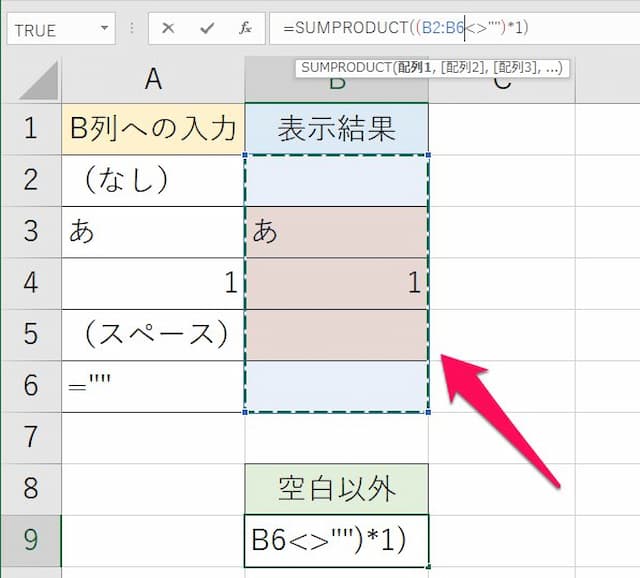The image size is (640, 578).
Task: Click the formula bar options dots
Action: point(132,28)
